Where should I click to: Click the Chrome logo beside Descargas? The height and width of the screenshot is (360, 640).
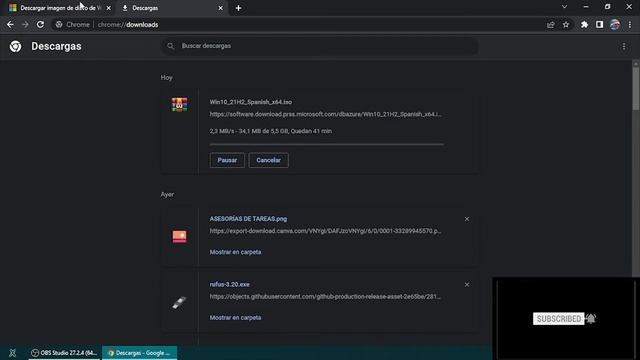16,46
